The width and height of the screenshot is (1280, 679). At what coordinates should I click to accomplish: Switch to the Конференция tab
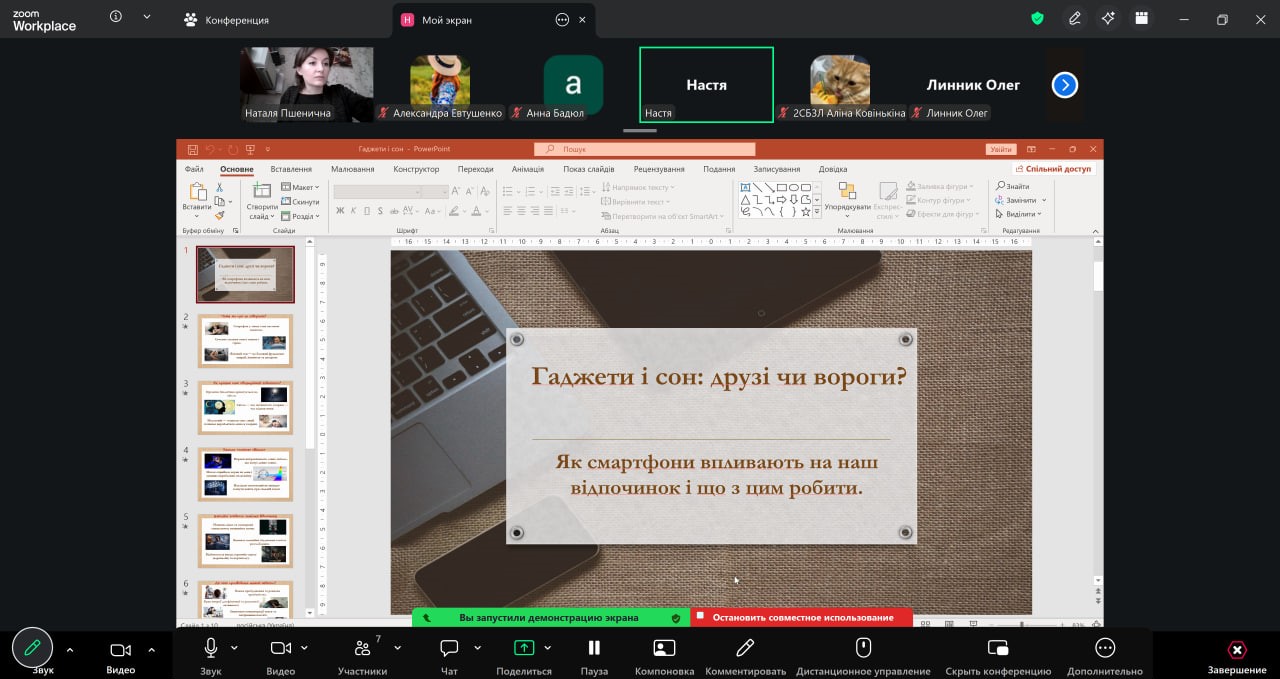point(236,20)
